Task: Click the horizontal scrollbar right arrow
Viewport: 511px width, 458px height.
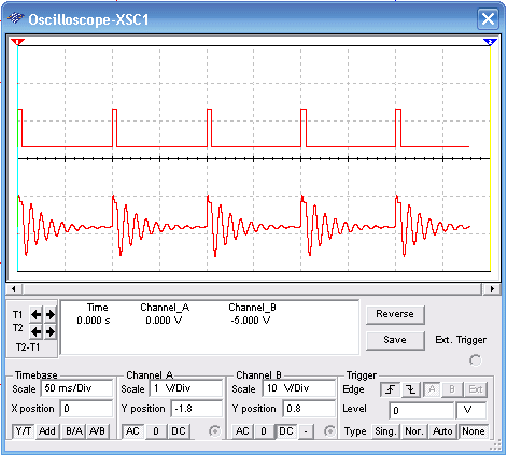Action: point(492,289)
